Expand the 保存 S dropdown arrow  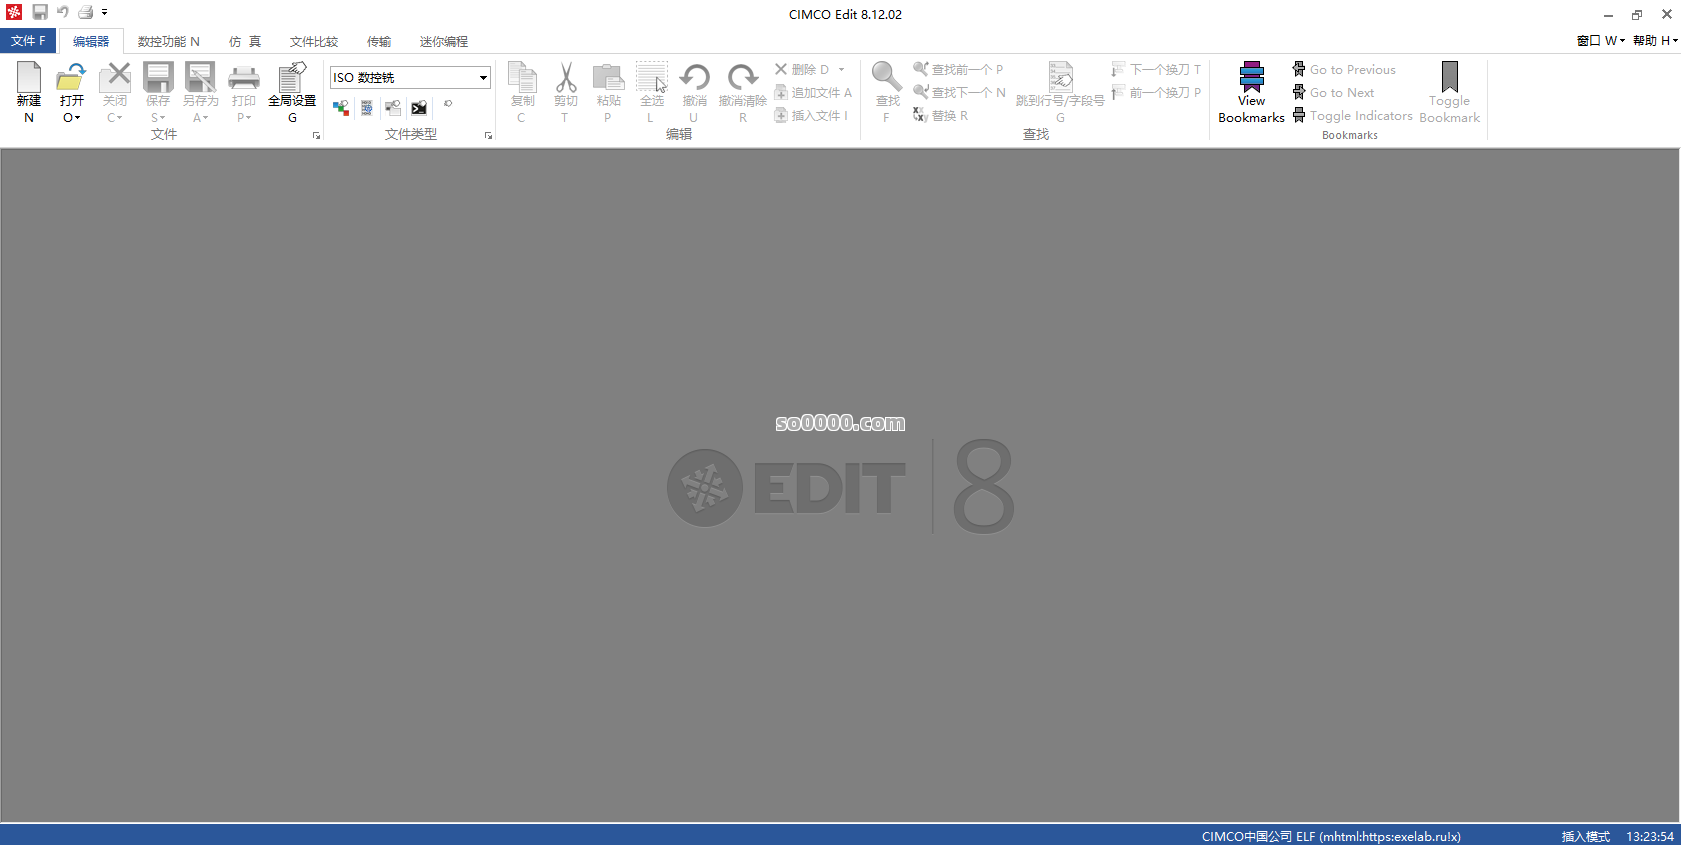(163, 118)
